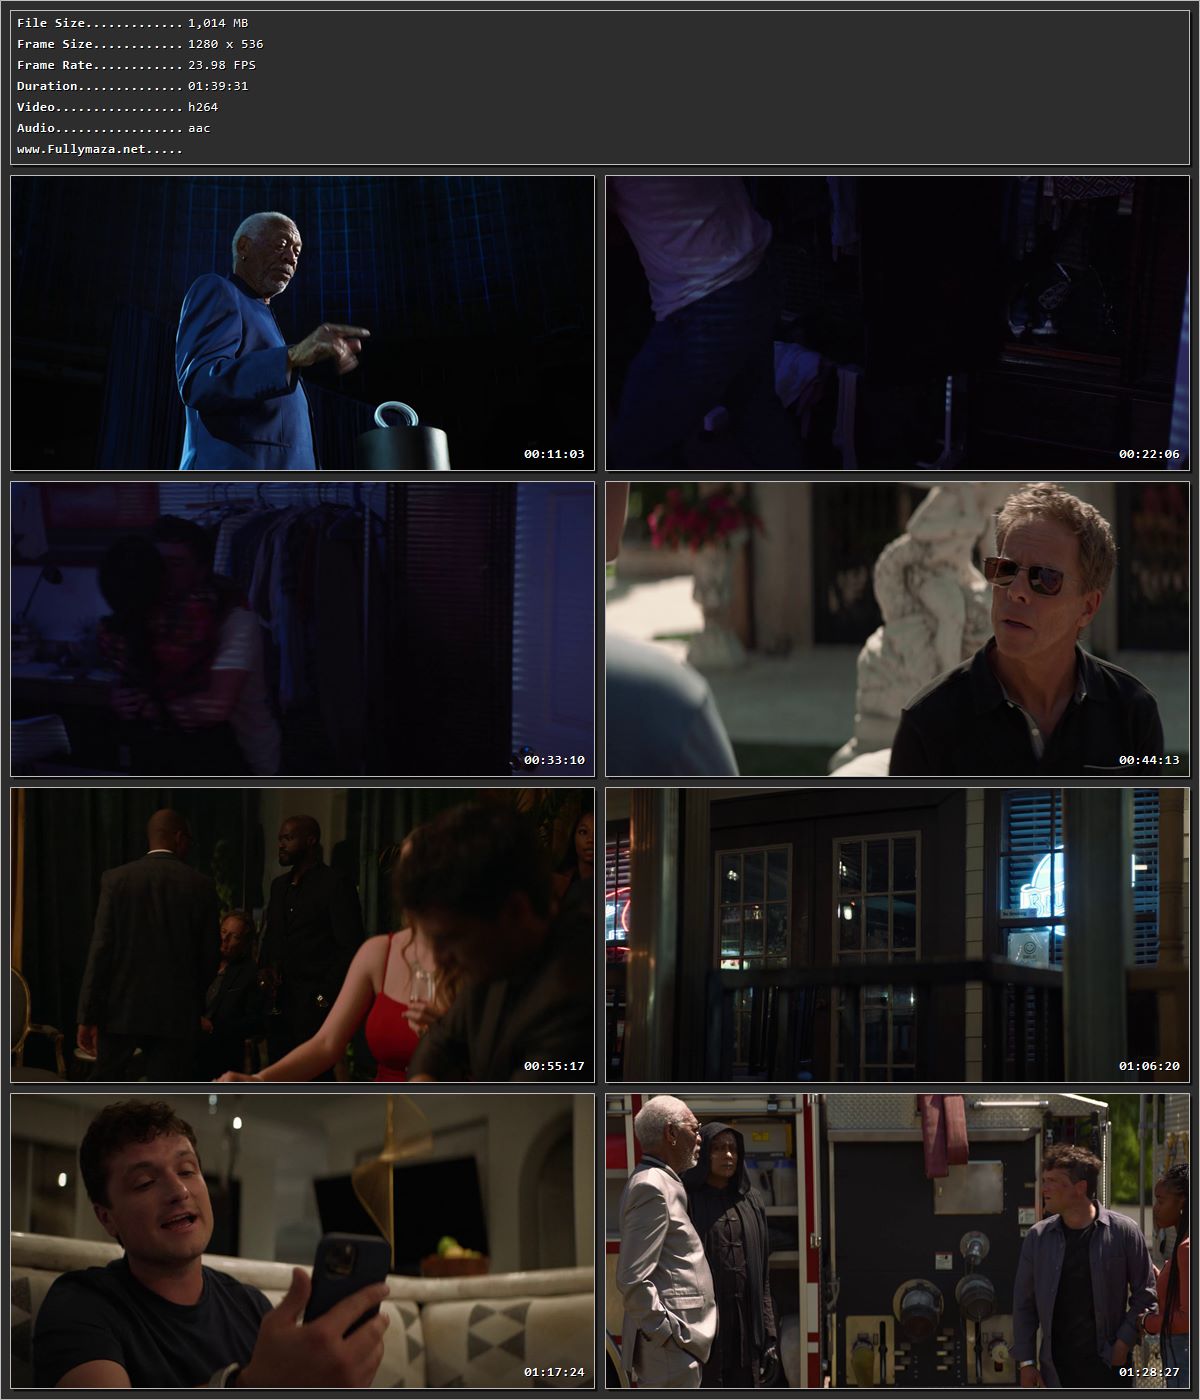The width and height of the screenshot is (1200, 1400).
Task: Click the 01:28:27 timestamp label
Action: click(x=1149, y=1372)
